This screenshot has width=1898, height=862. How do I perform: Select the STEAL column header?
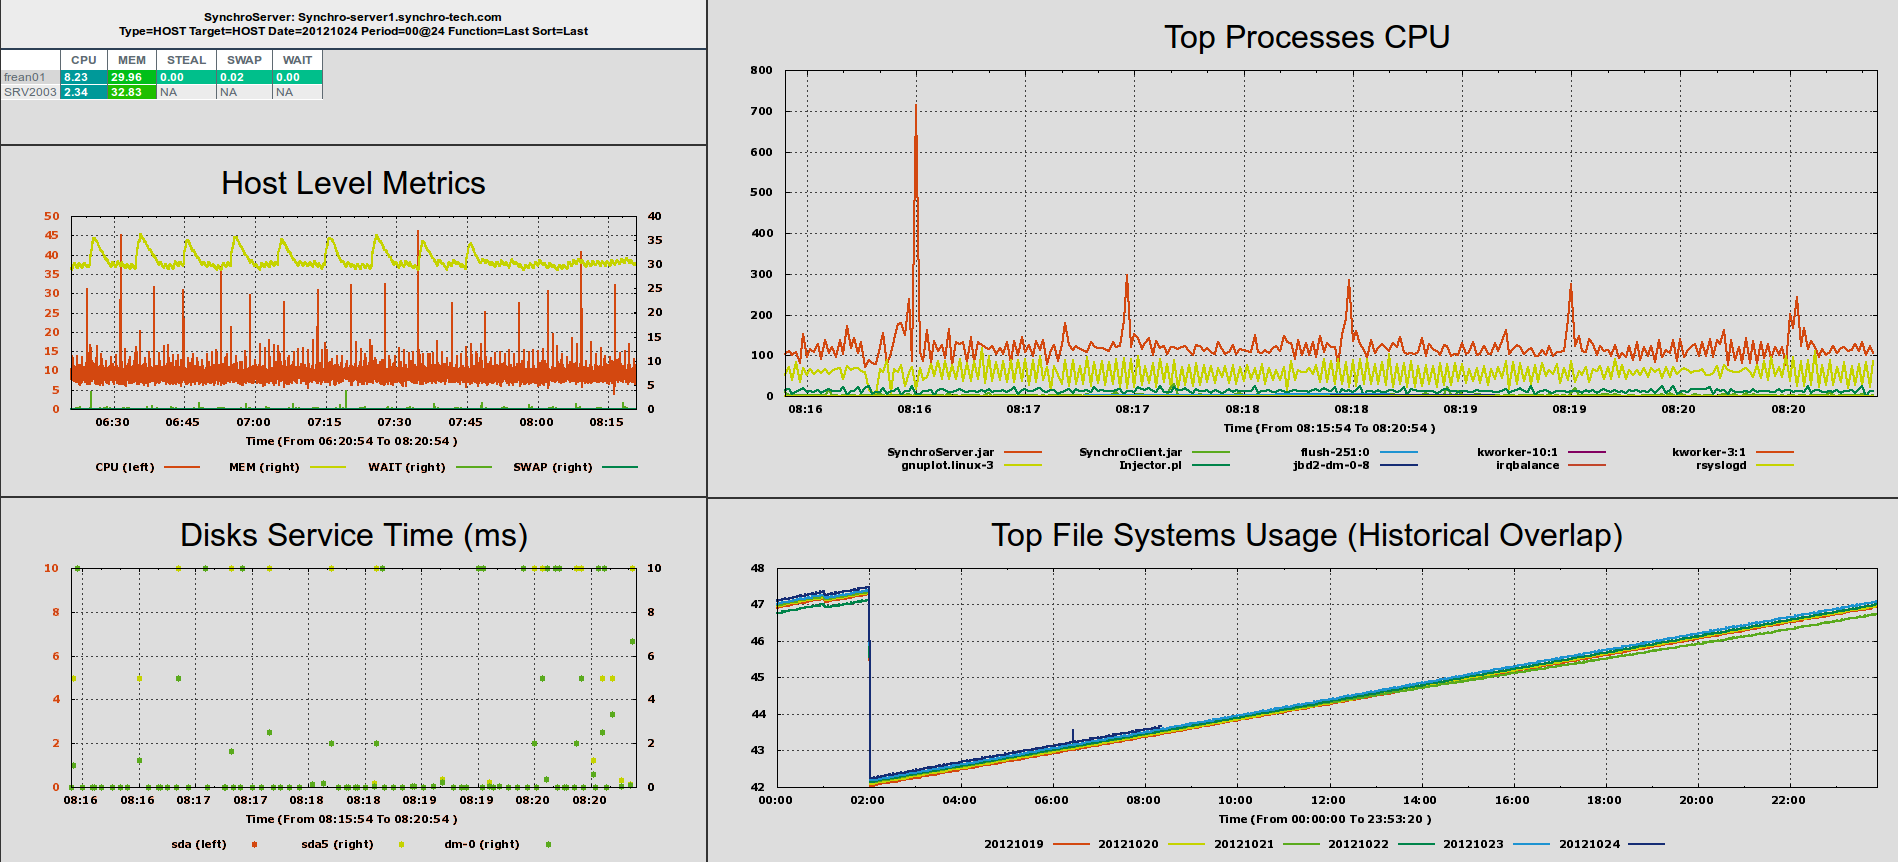[186, 60]
